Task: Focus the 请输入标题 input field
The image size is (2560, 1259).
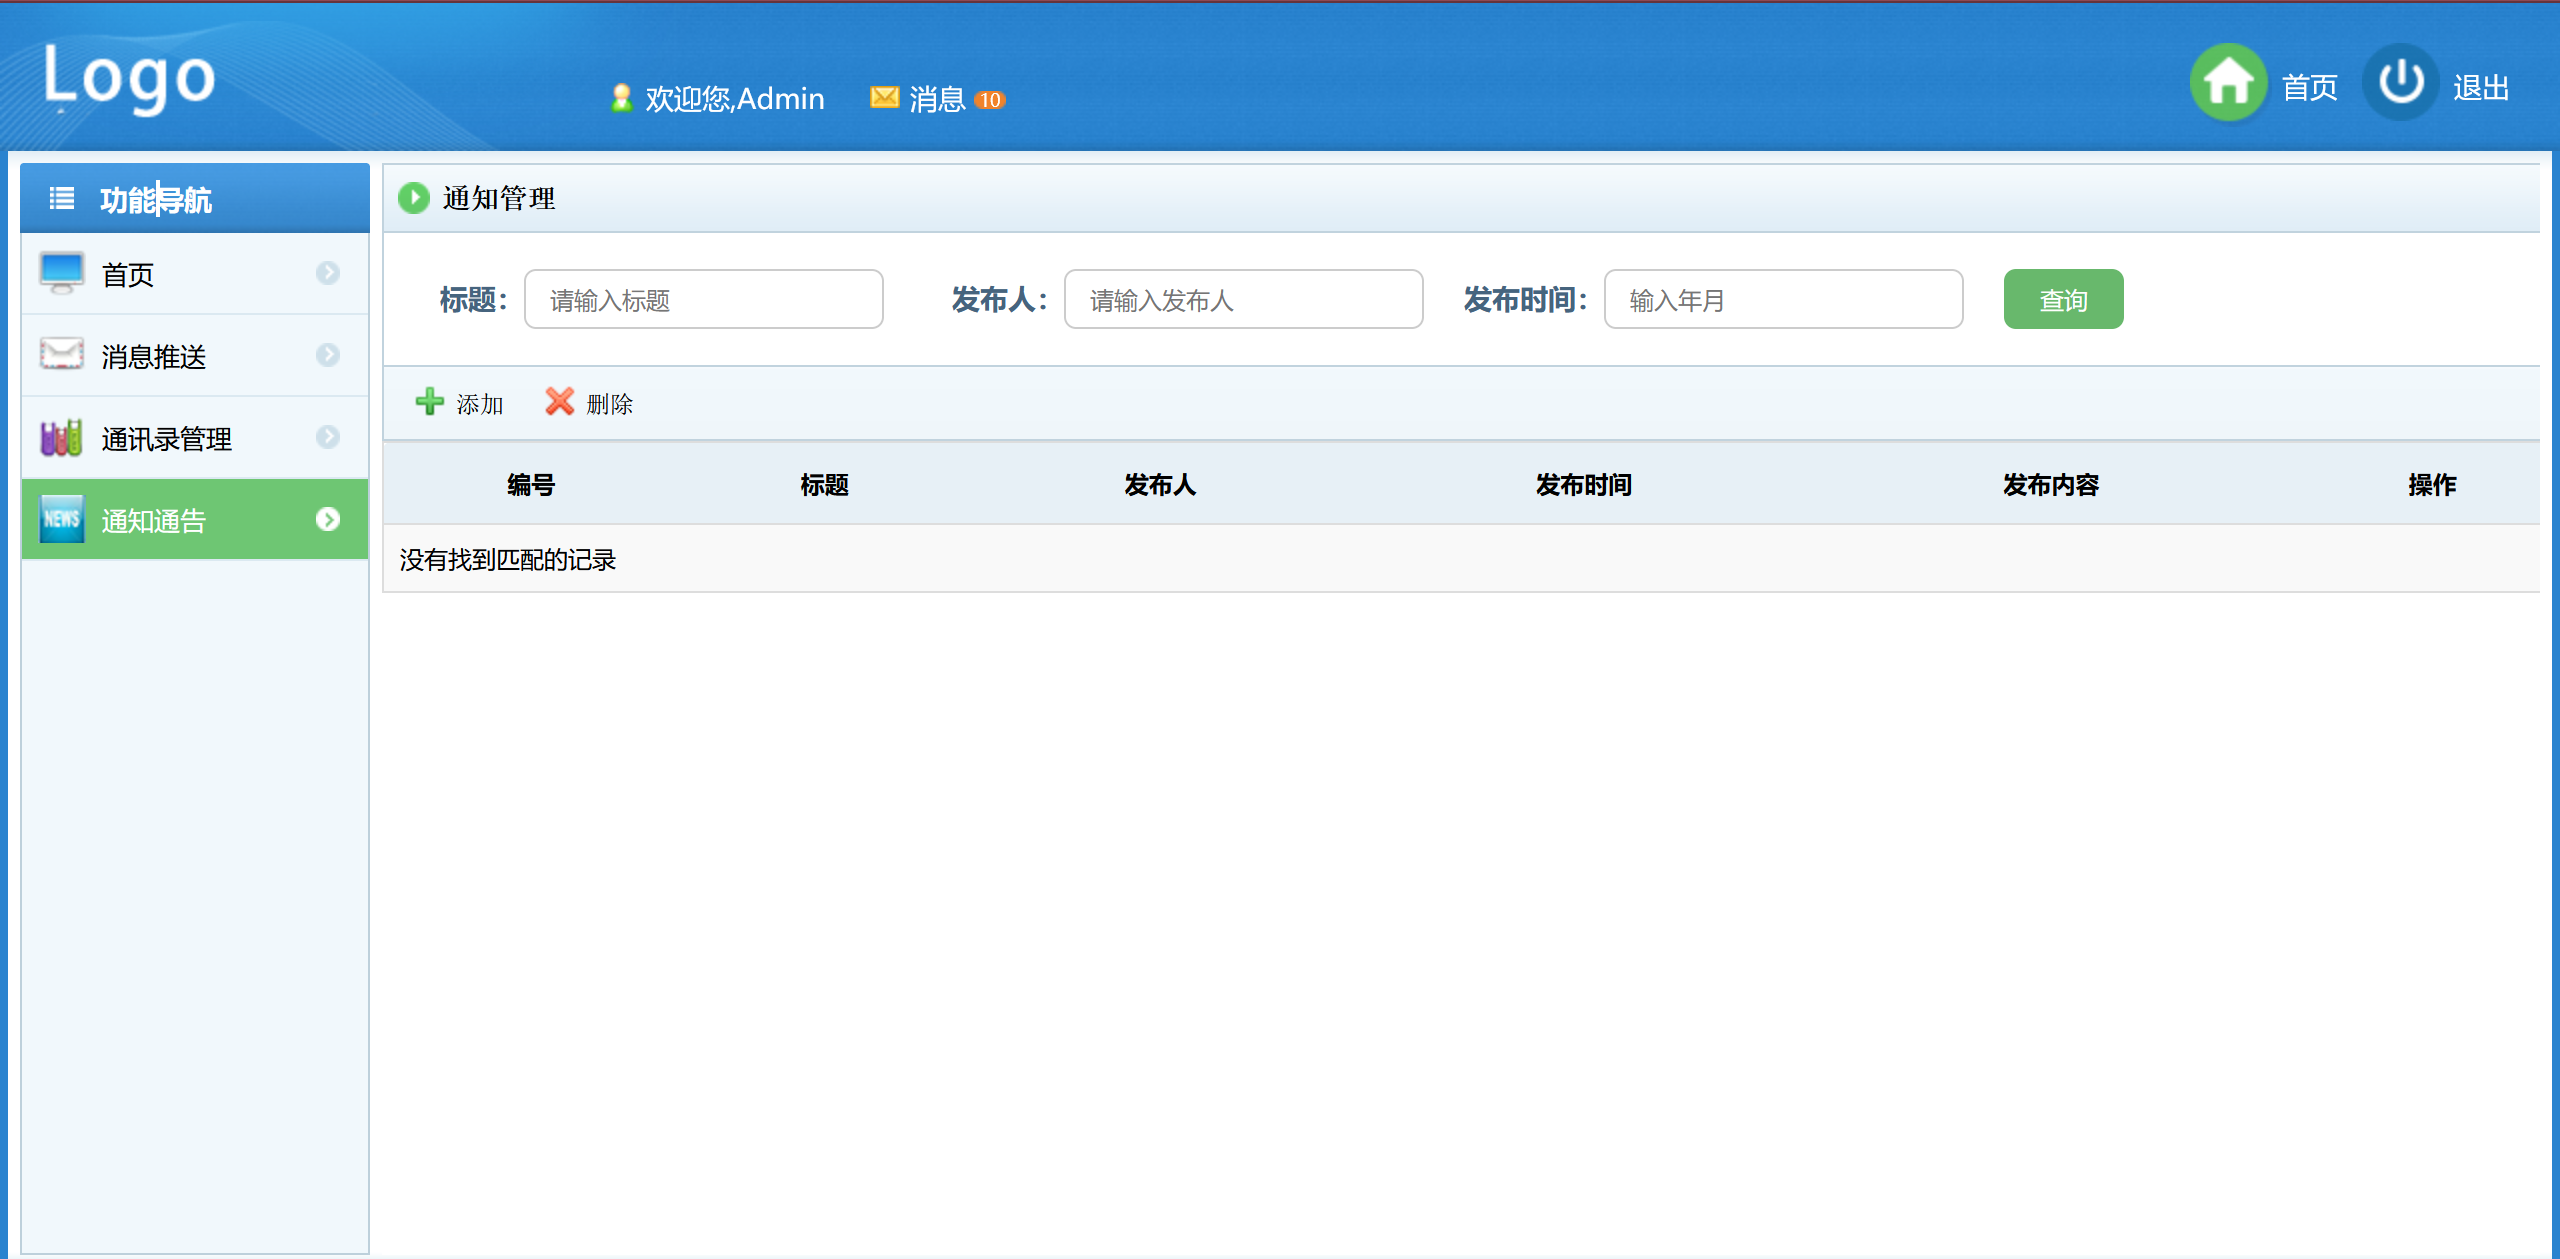Action: coord(703,300)
